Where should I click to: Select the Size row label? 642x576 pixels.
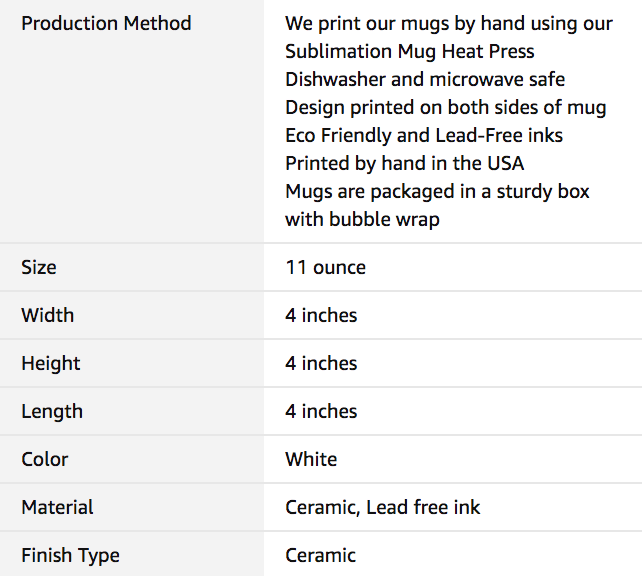click(39, 267)
